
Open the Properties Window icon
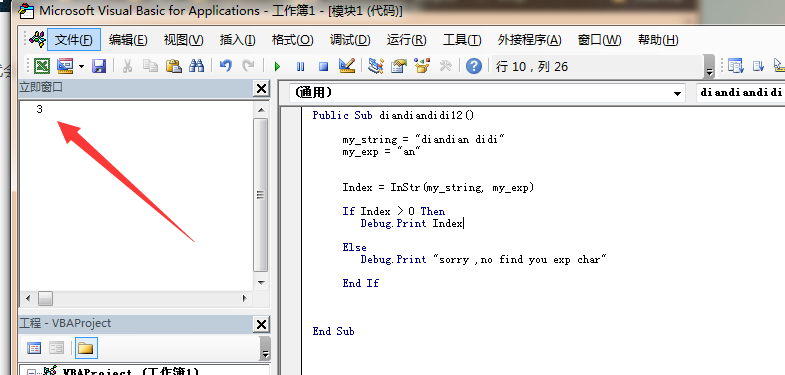[399, 66]
